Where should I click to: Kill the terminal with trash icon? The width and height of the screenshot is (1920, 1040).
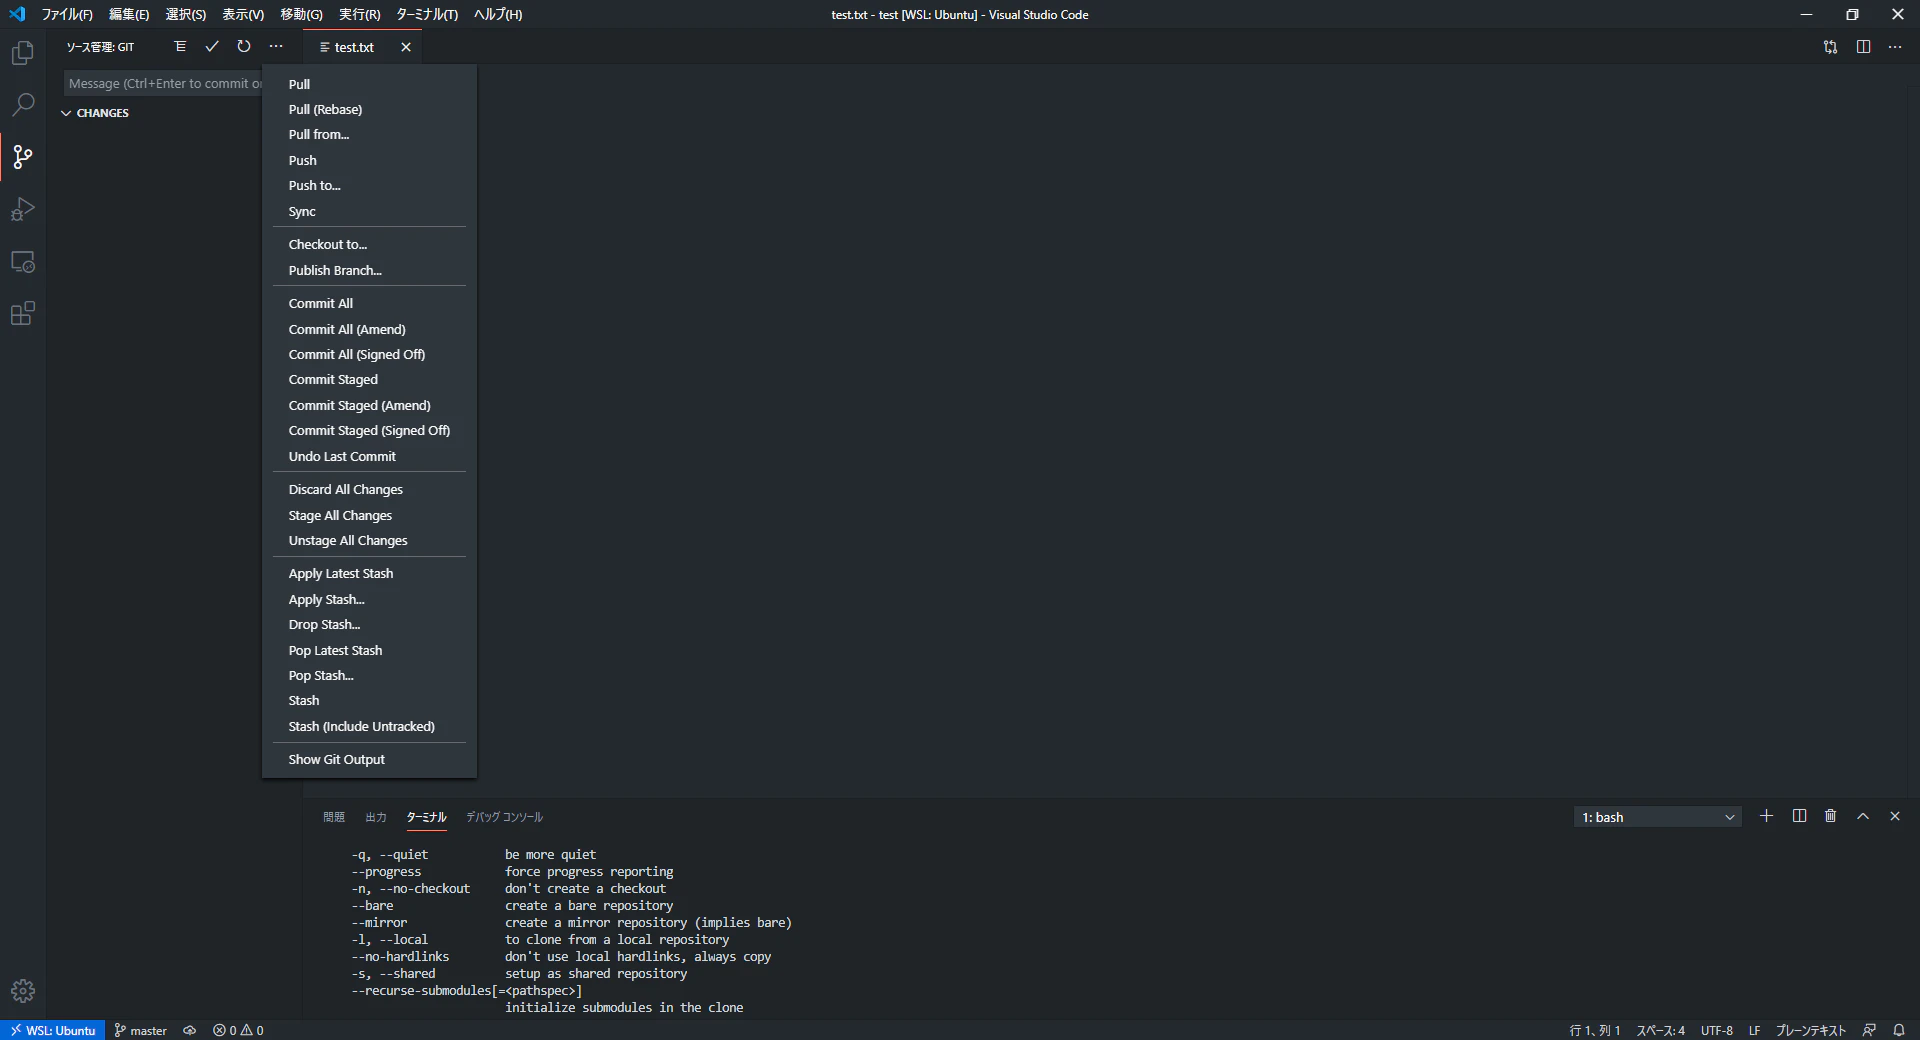pos(1831,816)
